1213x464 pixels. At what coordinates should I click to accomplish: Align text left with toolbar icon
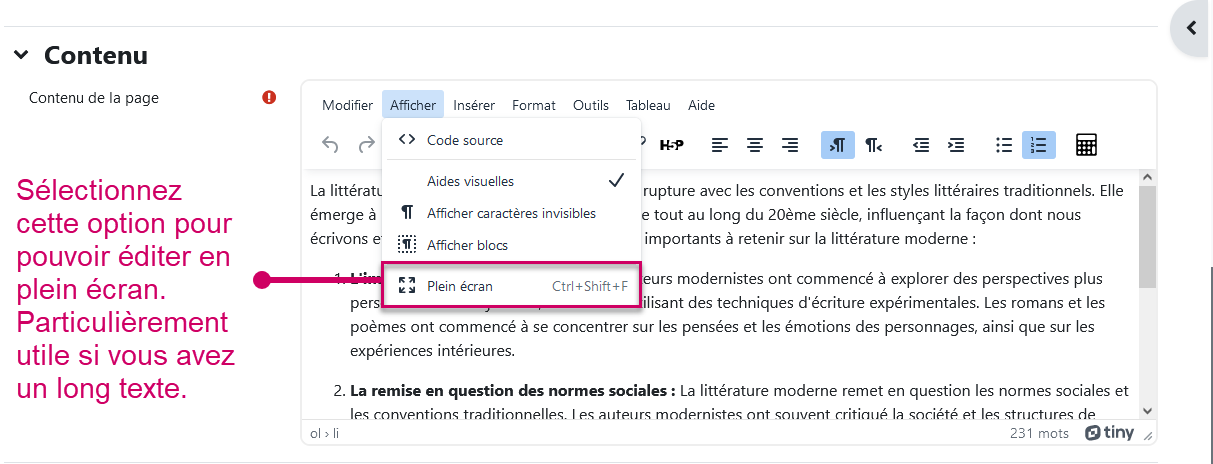(720, 145)
